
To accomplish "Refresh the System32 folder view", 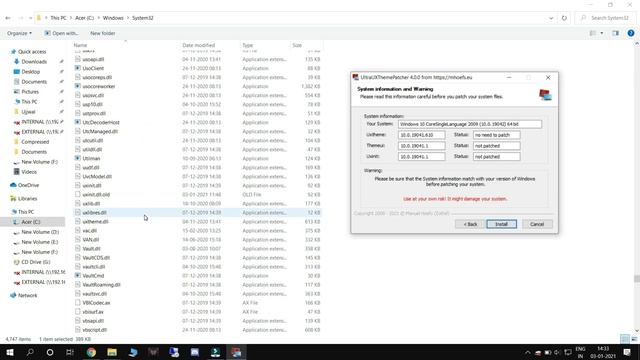I will pos(564,18).
